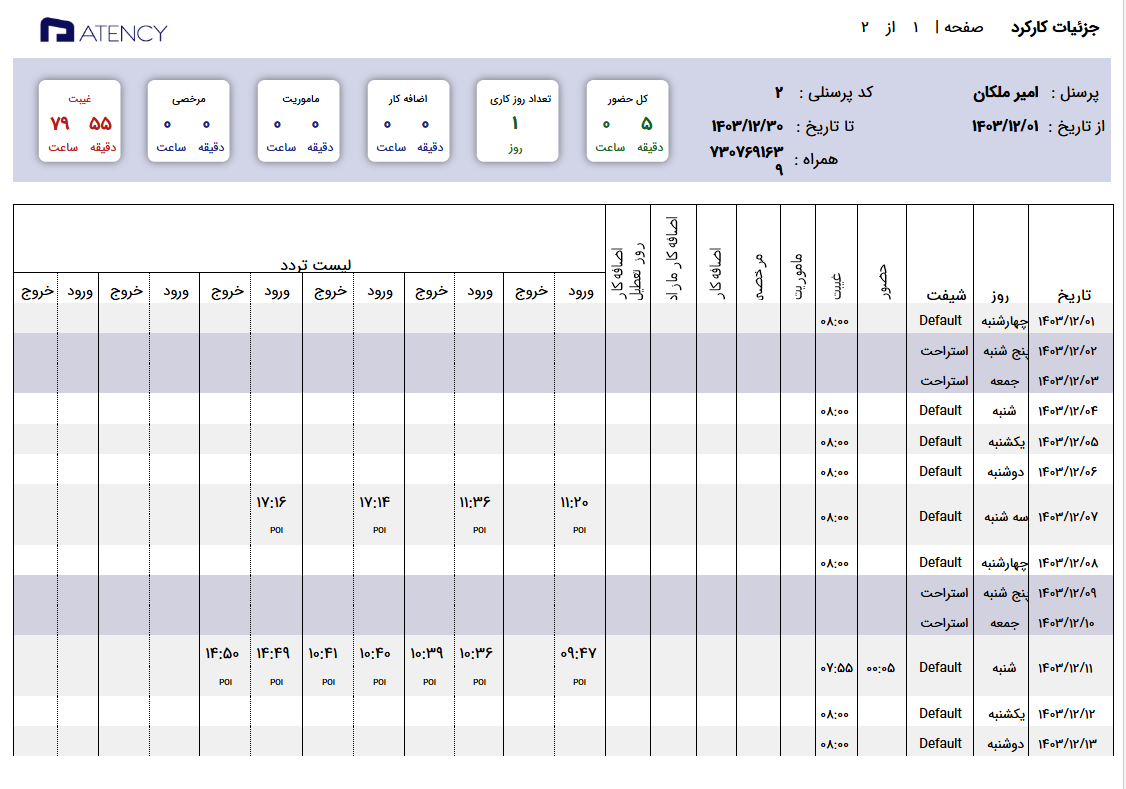Click the 07:55 absence value
Screen dimensions: 1126x789
click(836, 668)
